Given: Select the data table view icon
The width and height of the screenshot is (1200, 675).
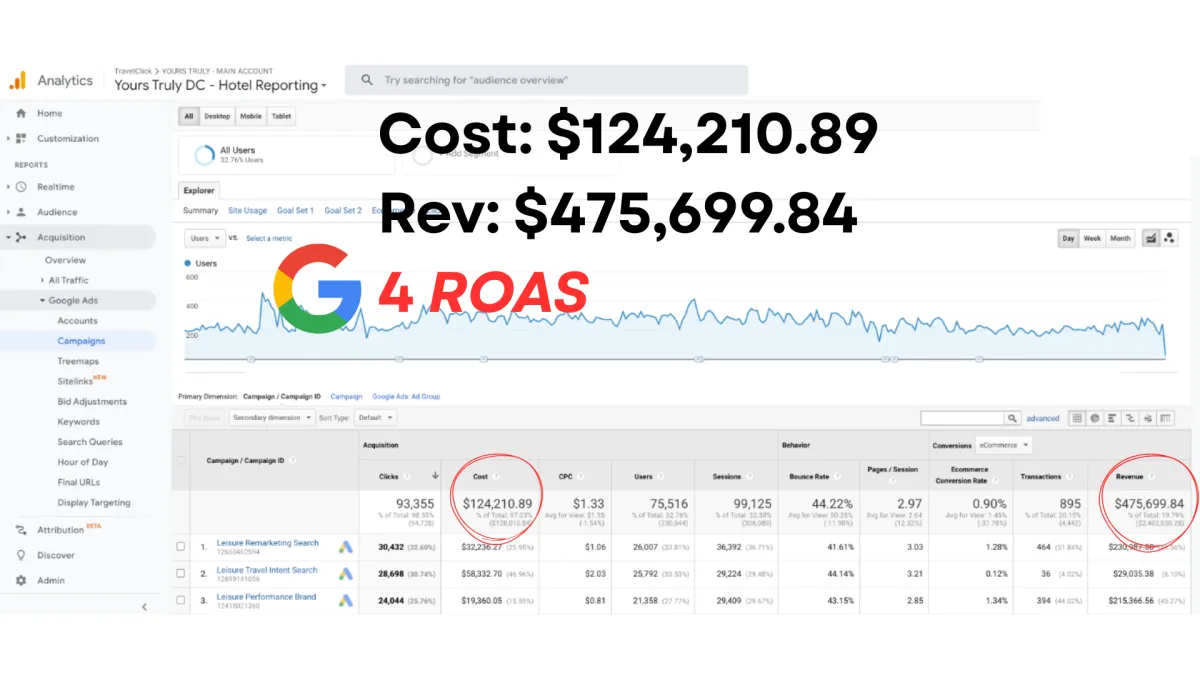Looking at the screenshot, I should click(1077, 418).
